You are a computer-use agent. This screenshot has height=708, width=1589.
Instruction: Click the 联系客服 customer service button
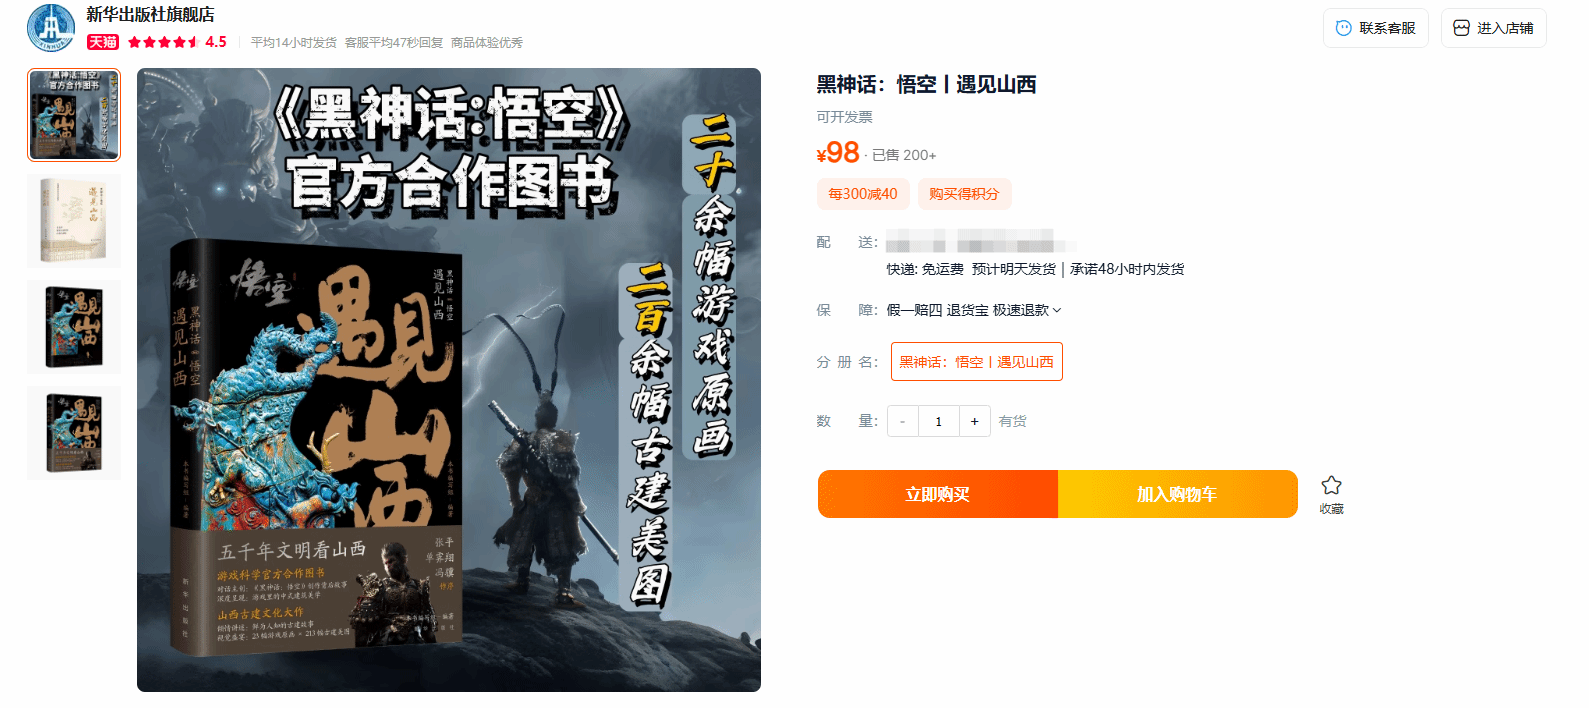[1376, 28]
